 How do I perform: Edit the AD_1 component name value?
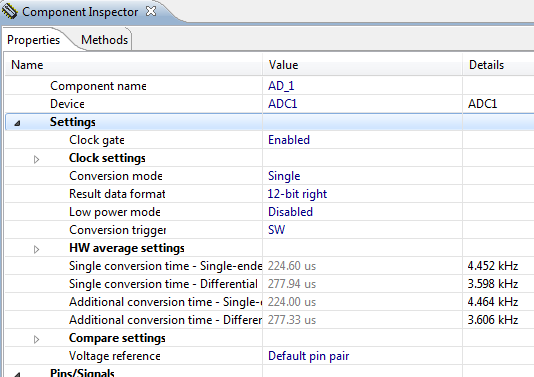(x=362, y=86)
